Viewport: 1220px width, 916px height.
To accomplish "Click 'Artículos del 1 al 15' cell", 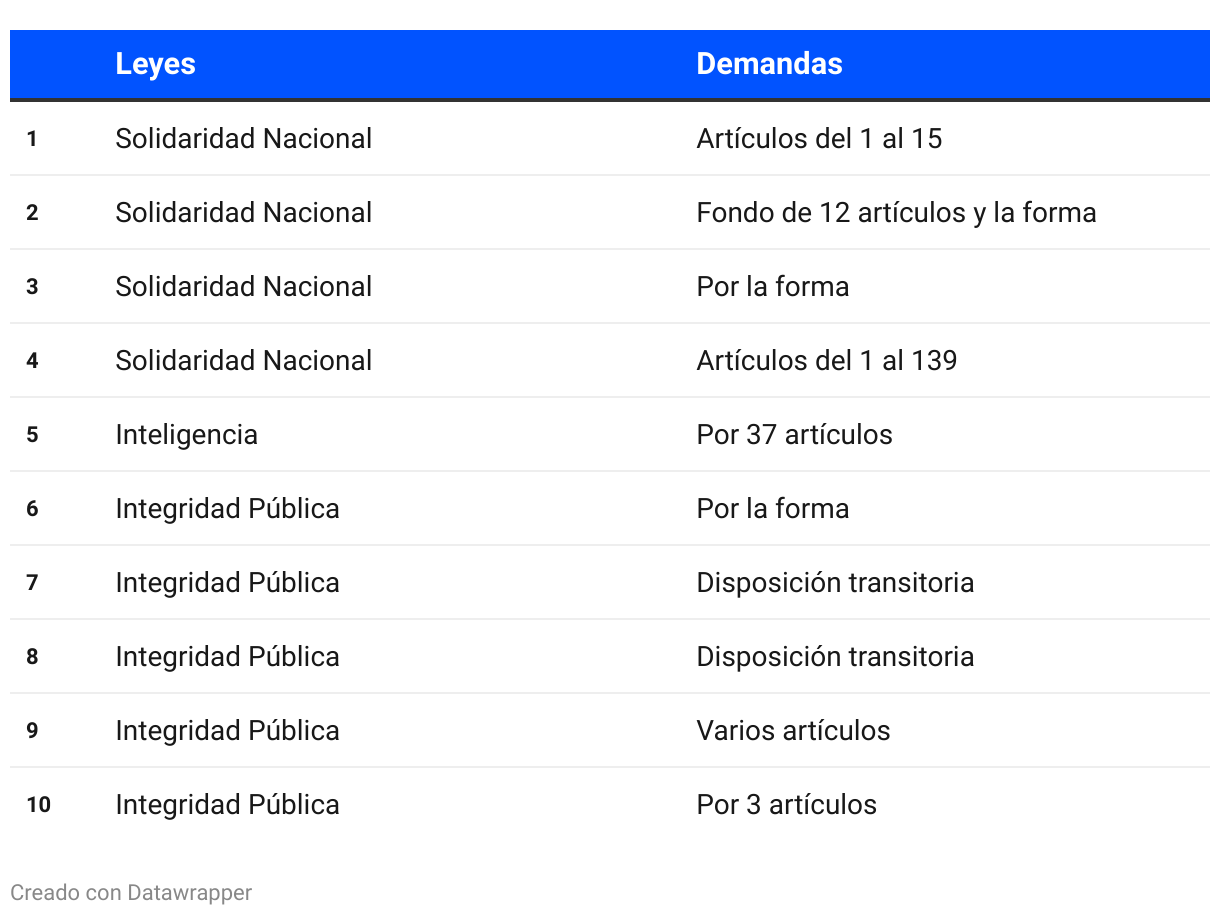I will tap(819, 138).
